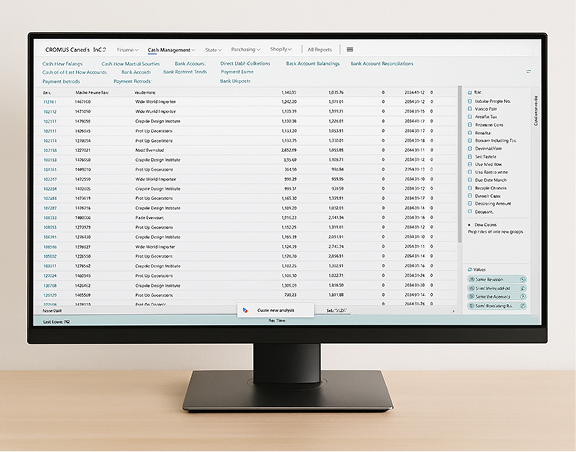Click the icon at the right of the fourth Values pill
The height and width of the screenshot is (452, 576).
pyautogui.click(x=523, y=306)
